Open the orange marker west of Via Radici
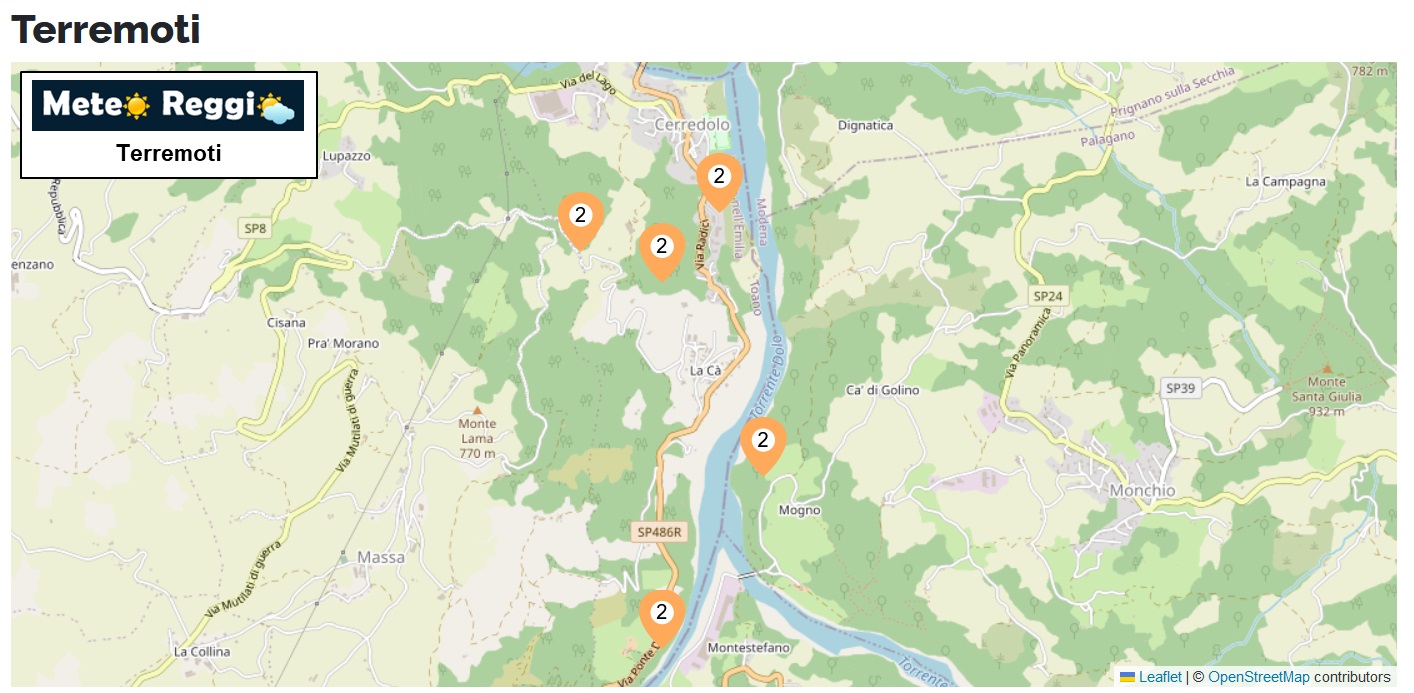The height and width of the screenshot is (693, 1414). pos(661,250)
